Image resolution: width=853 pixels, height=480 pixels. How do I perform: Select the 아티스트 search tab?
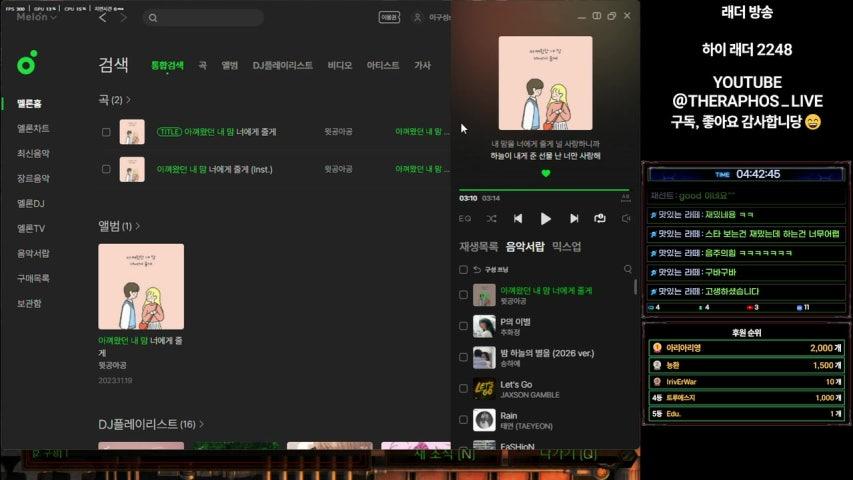(383, 65)
